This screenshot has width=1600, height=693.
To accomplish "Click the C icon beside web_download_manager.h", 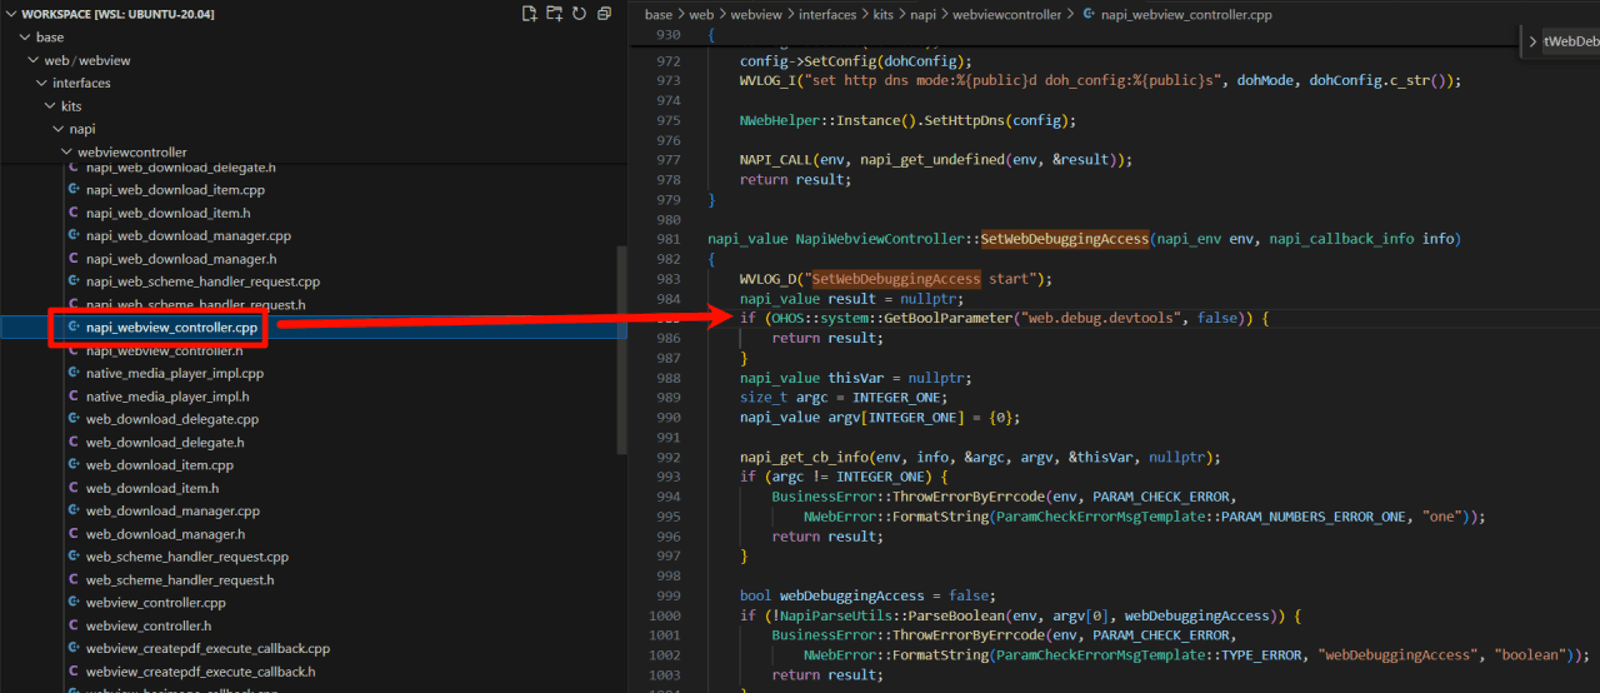I will (x=74, y=534).
